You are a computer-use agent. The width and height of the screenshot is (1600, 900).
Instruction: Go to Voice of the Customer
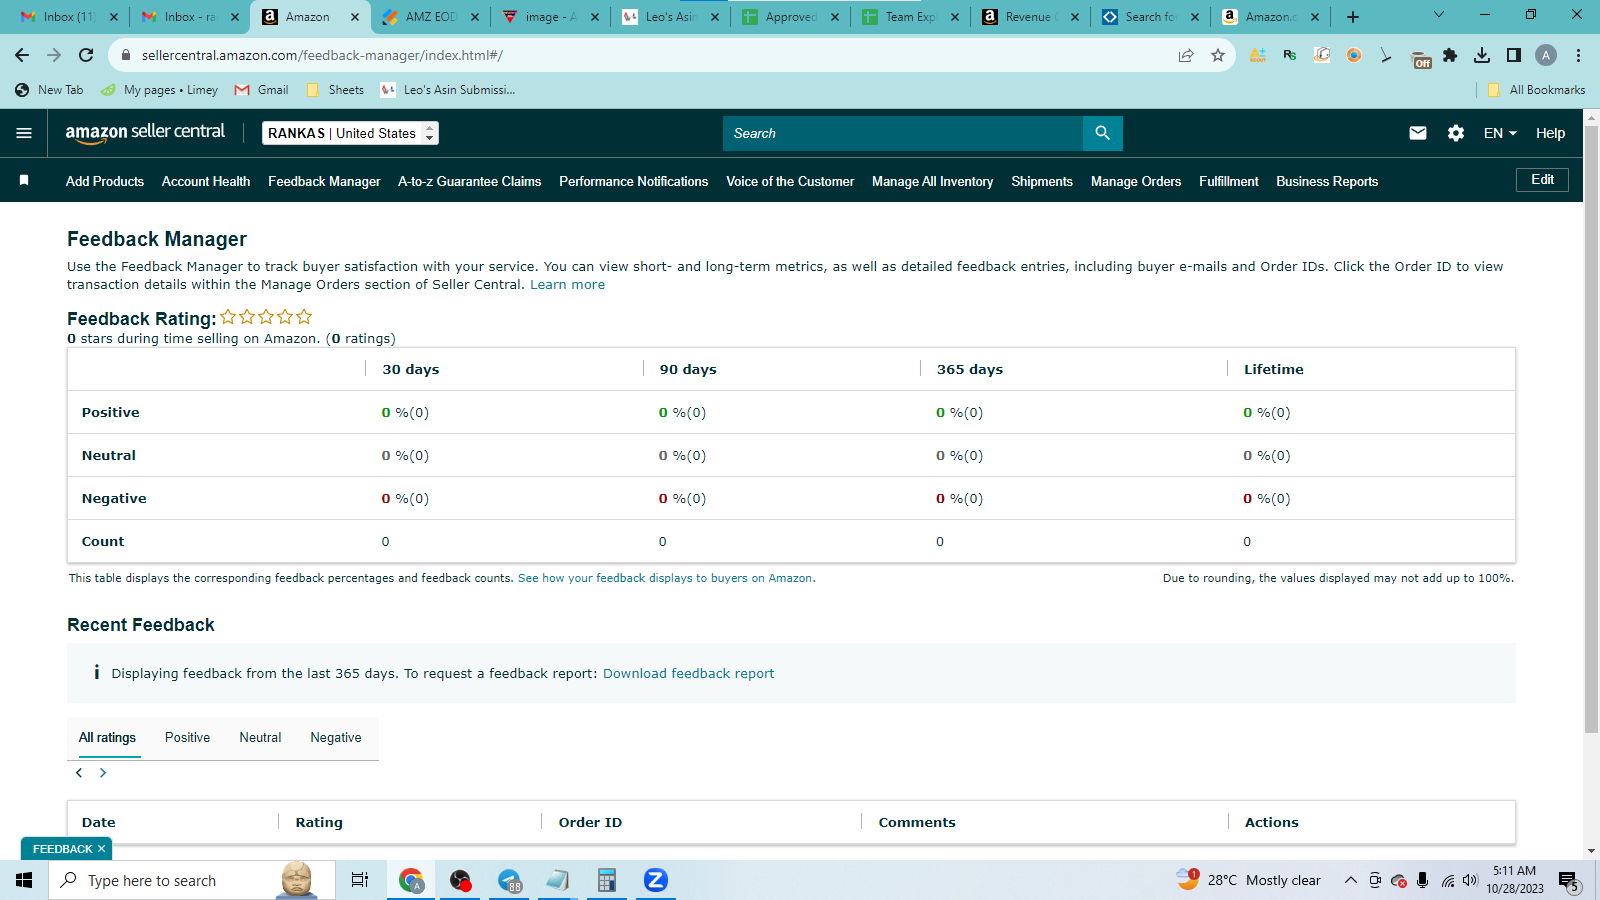click(x=790, y=181)
